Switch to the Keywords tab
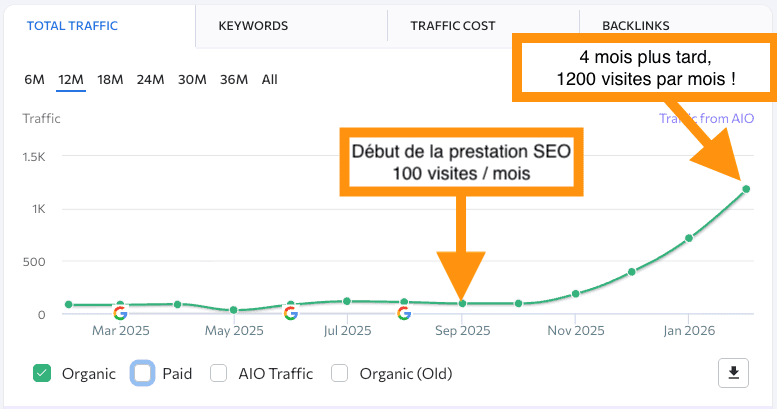The image size is (777, 409). click(253, 26)
